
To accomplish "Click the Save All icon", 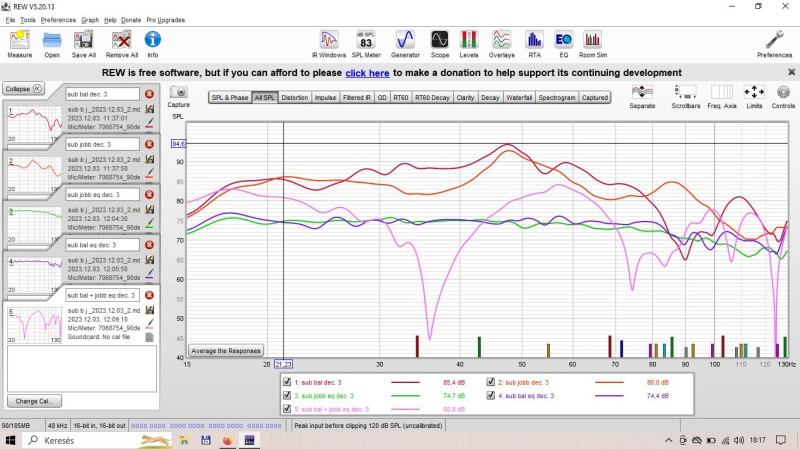I will tap(84, 44).
